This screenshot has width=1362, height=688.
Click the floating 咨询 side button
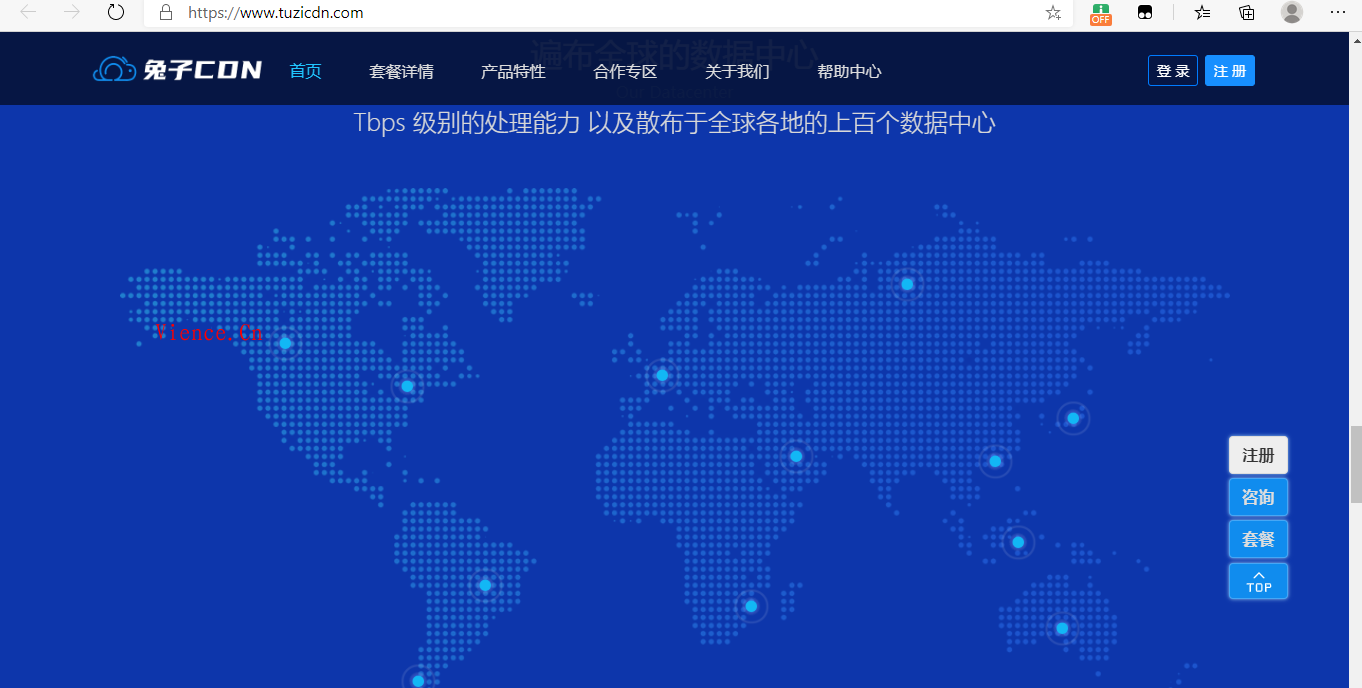(1258, 497)
